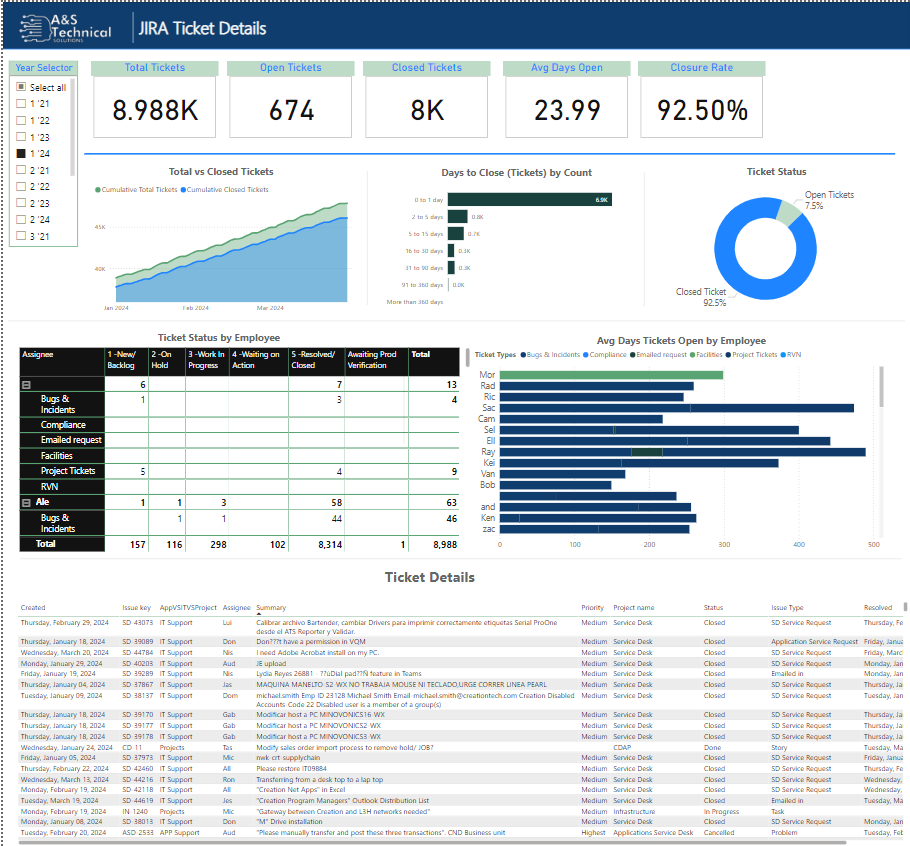Click issue key SD-43073 in ticket table
The image size is (910, 846).
[x=138, y=623]
